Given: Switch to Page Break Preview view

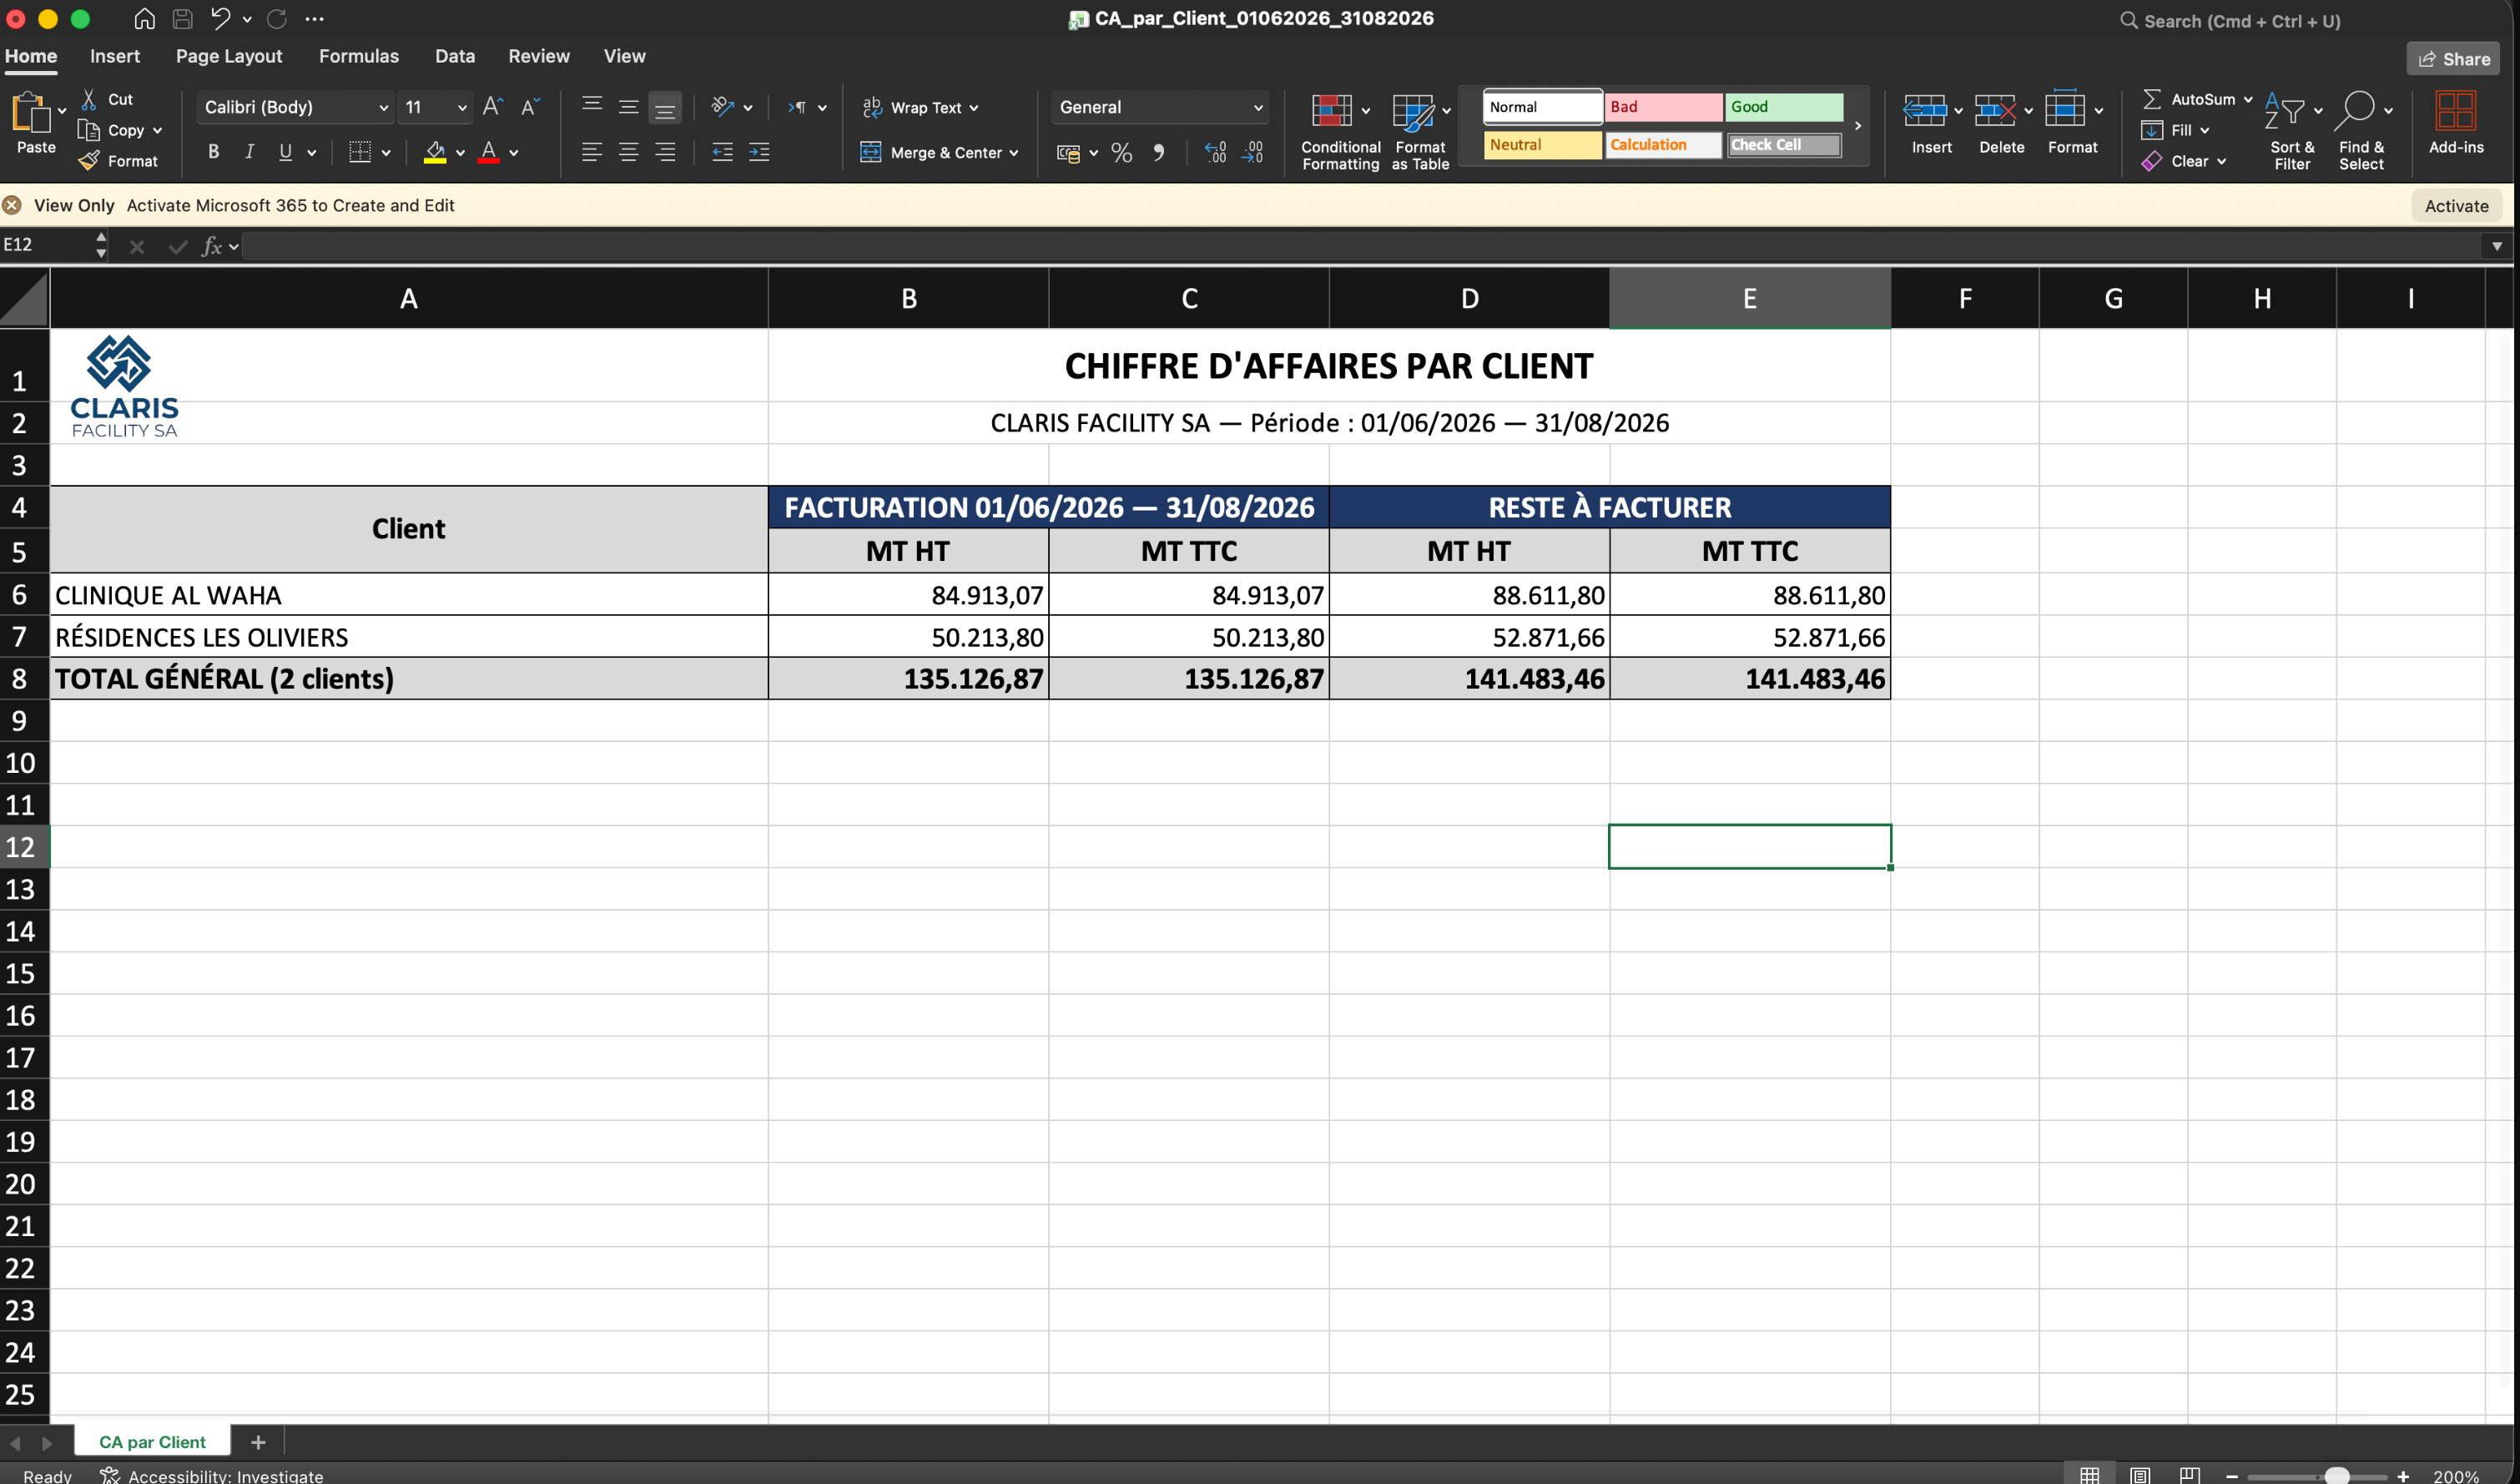Looking at the screenshot, I should (2190, 1475).
